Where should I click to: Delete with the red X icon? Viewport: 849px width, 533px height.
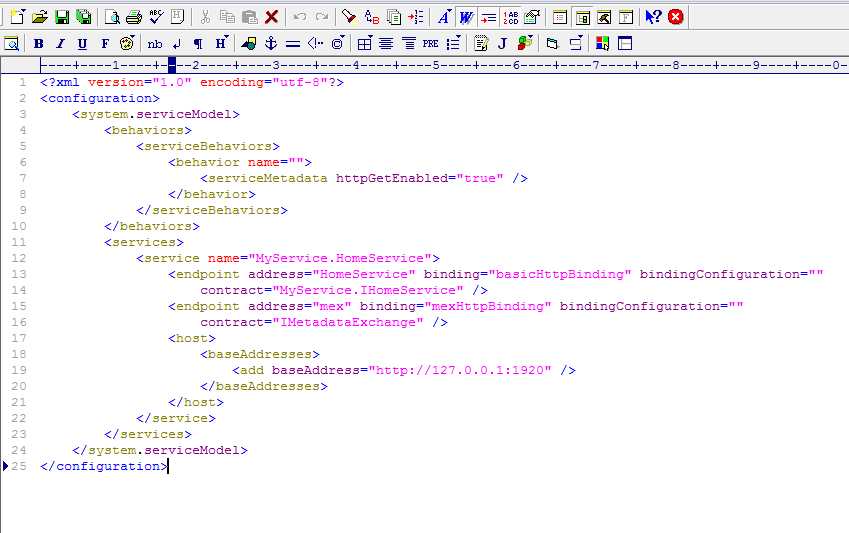271,17
